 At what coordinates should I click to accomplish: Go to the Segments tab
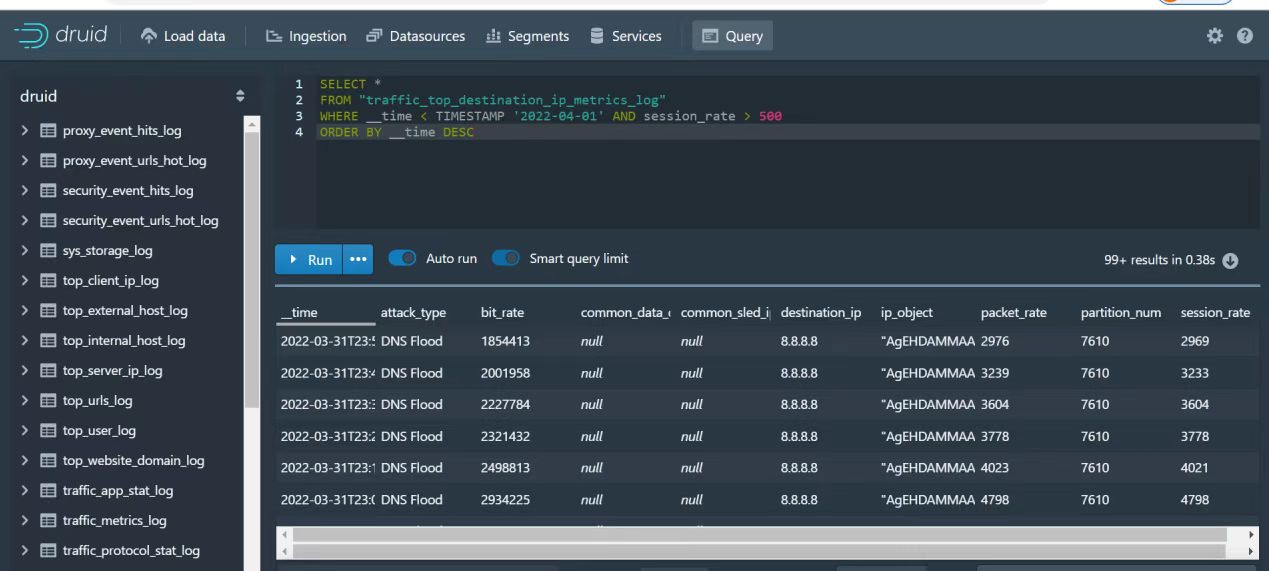[x=527, y=36]
